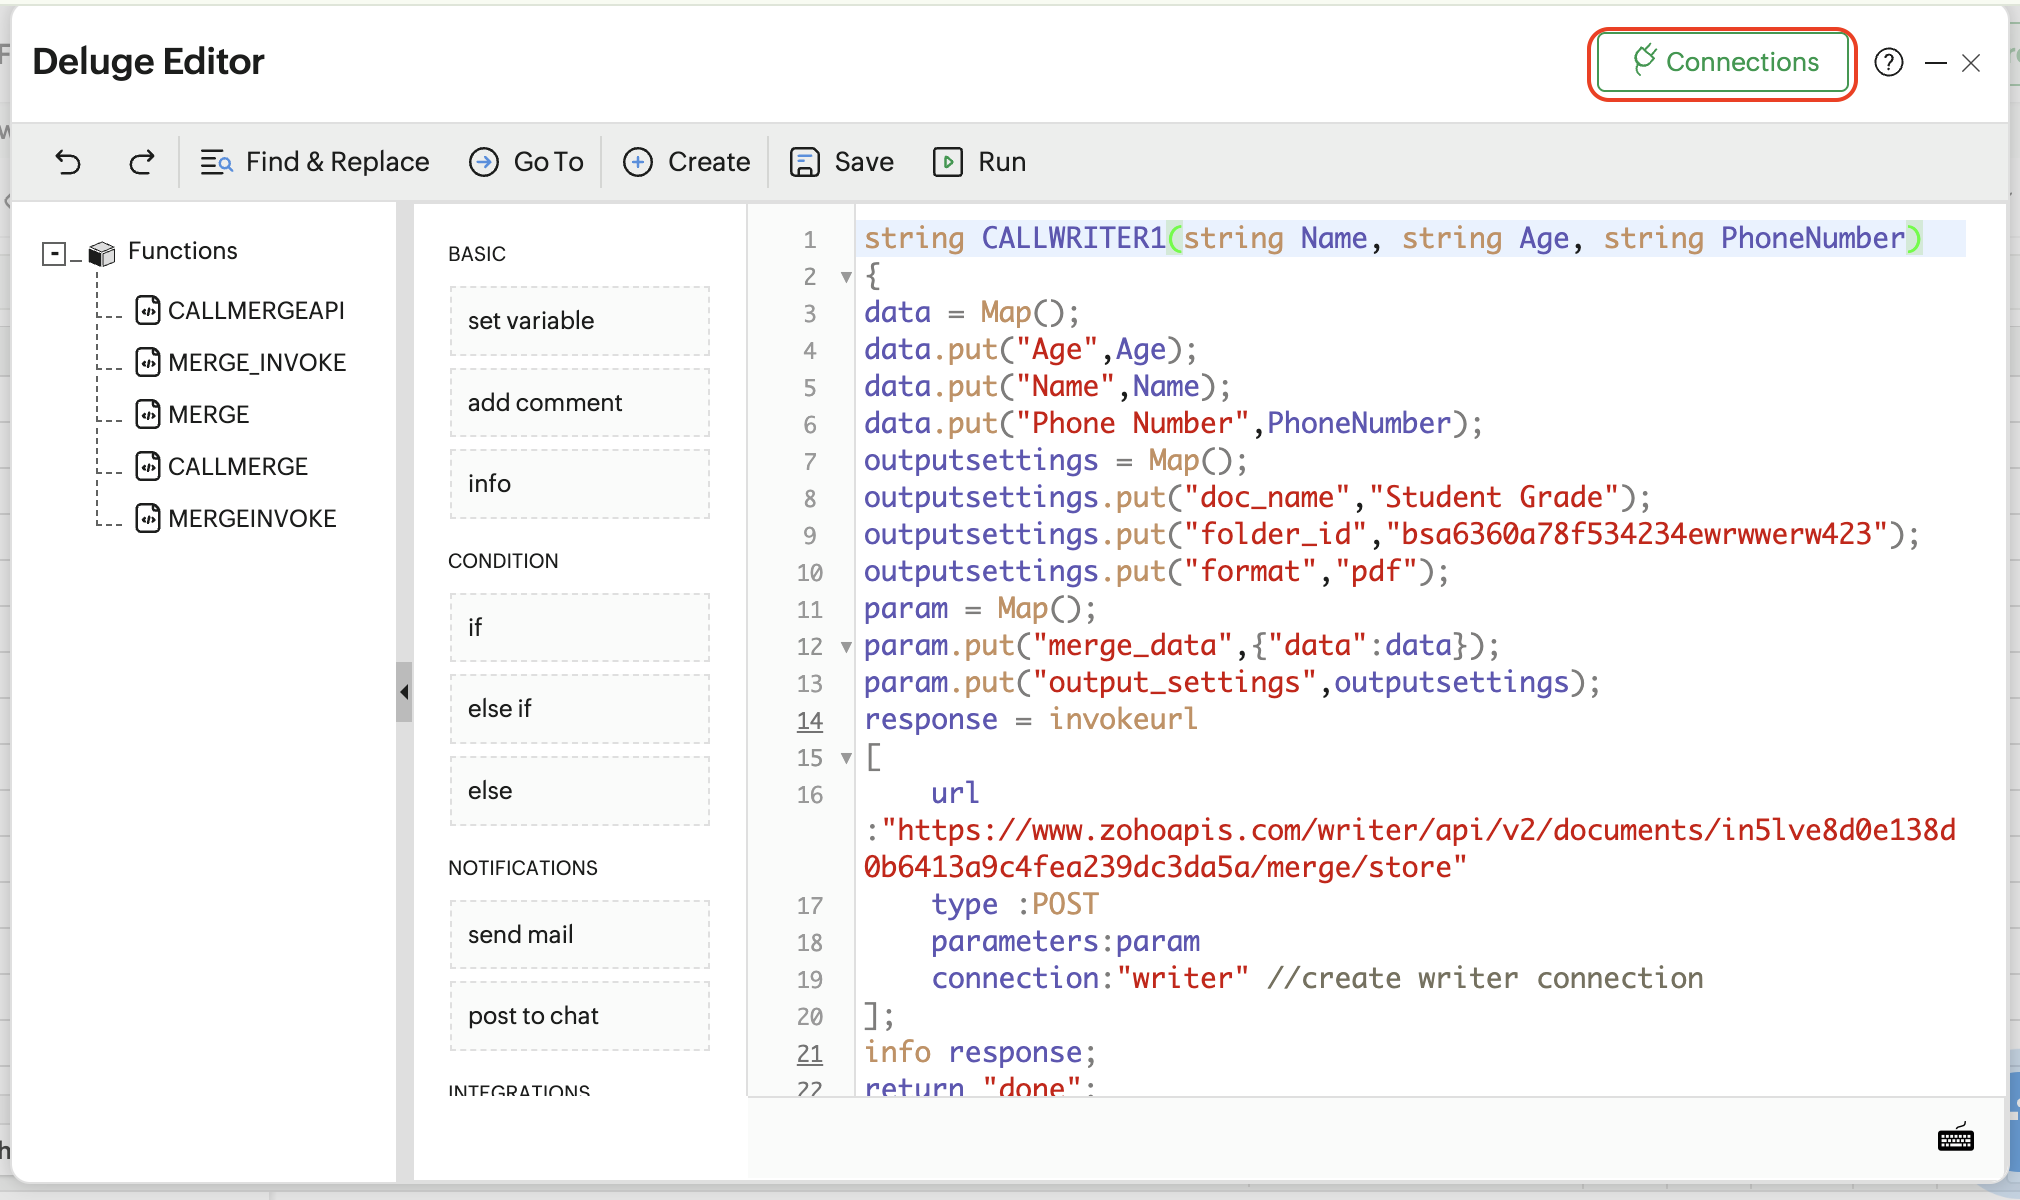Screen dimensions: 2020x1200
Task: Select CALLMERGEAPI function in tree
Action: pyautogui.click(x=255, y=311)
